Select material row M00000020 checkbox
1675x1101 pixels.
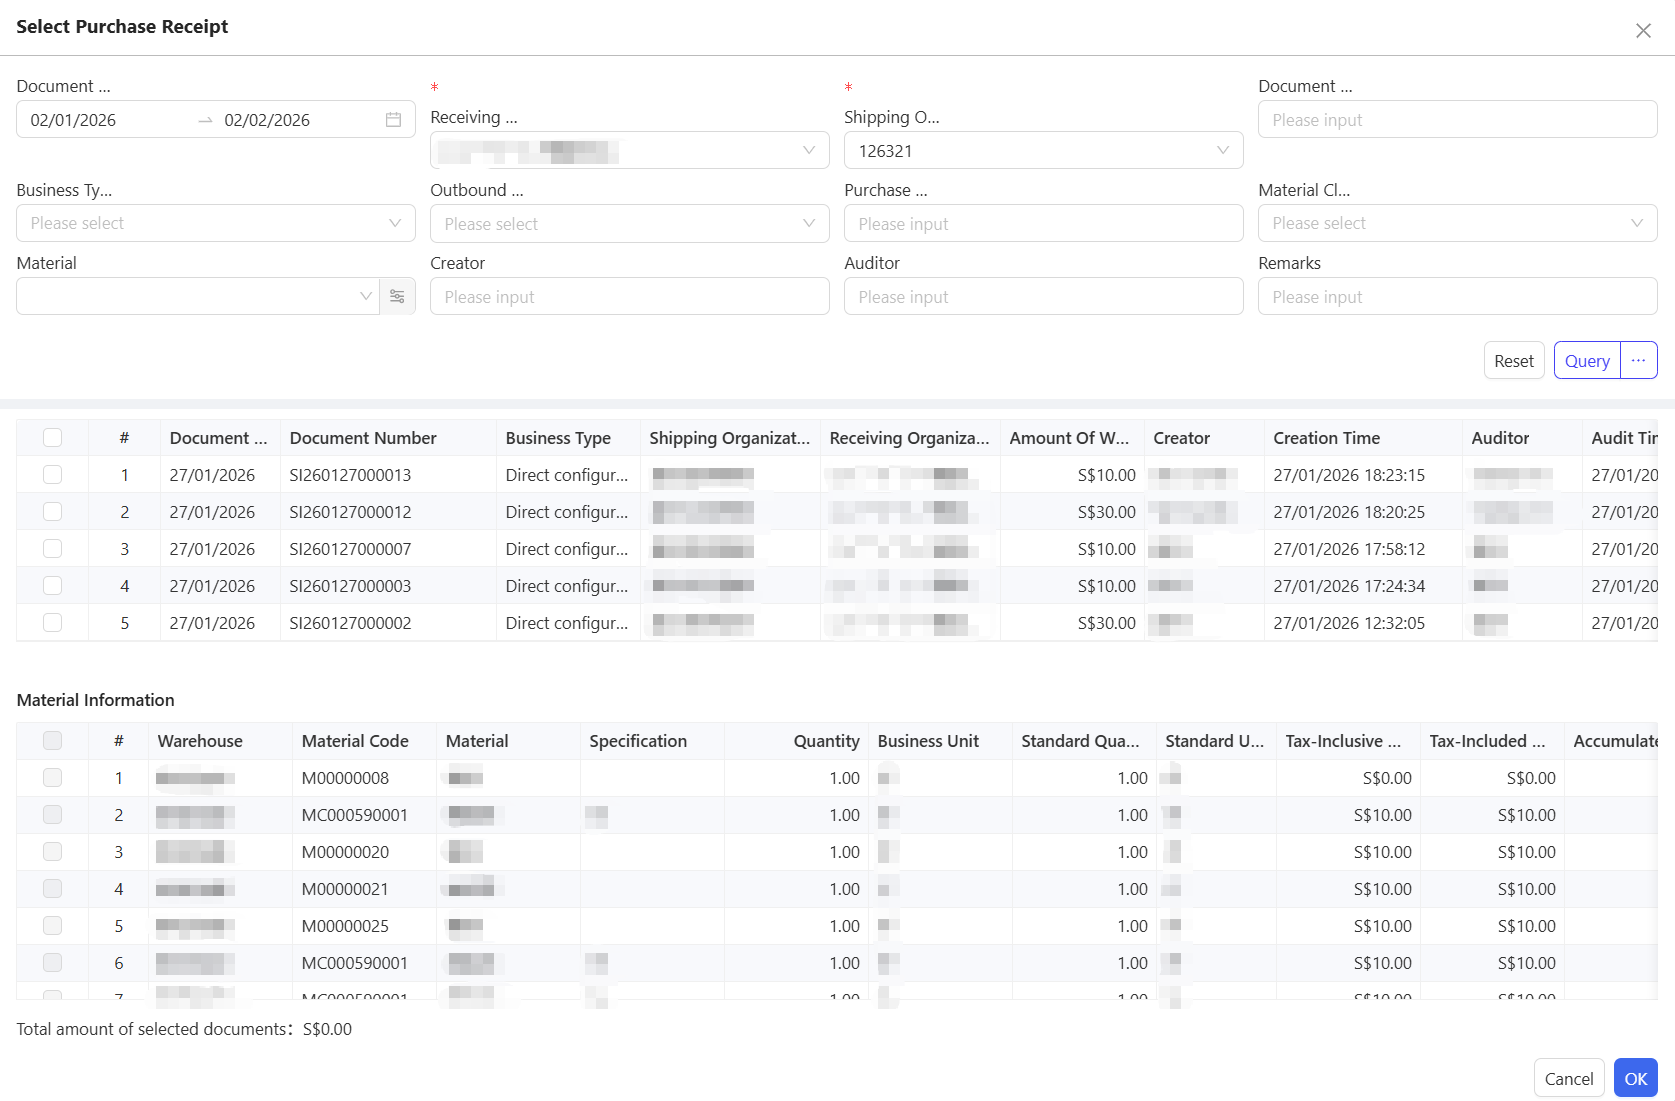[x=53, y=852]
